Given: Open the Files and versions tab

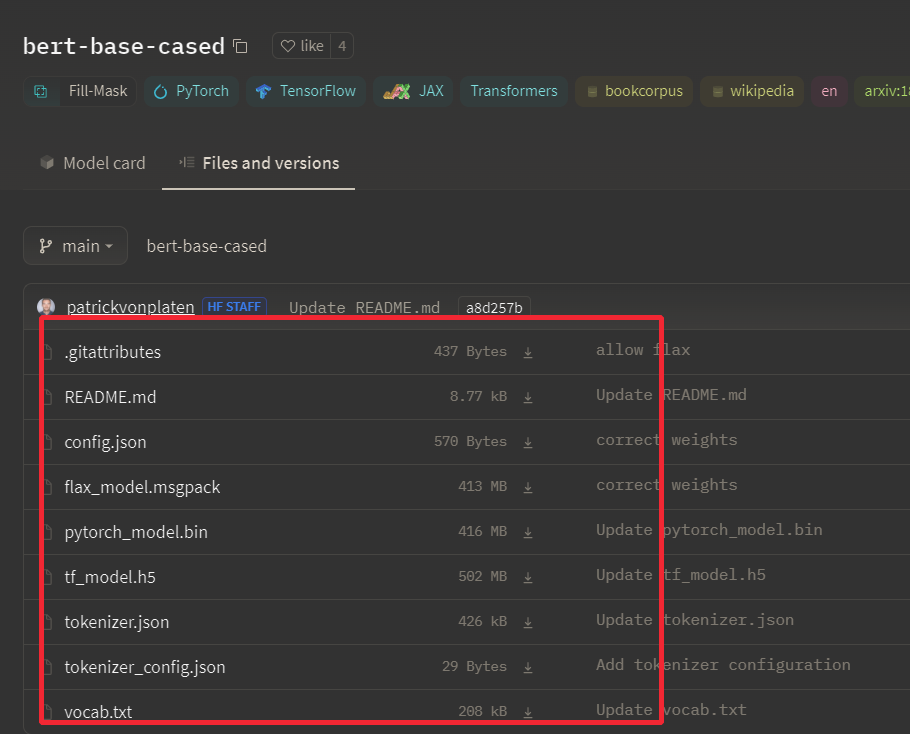Looking at the screenshot, I should (x=258, y=163).
